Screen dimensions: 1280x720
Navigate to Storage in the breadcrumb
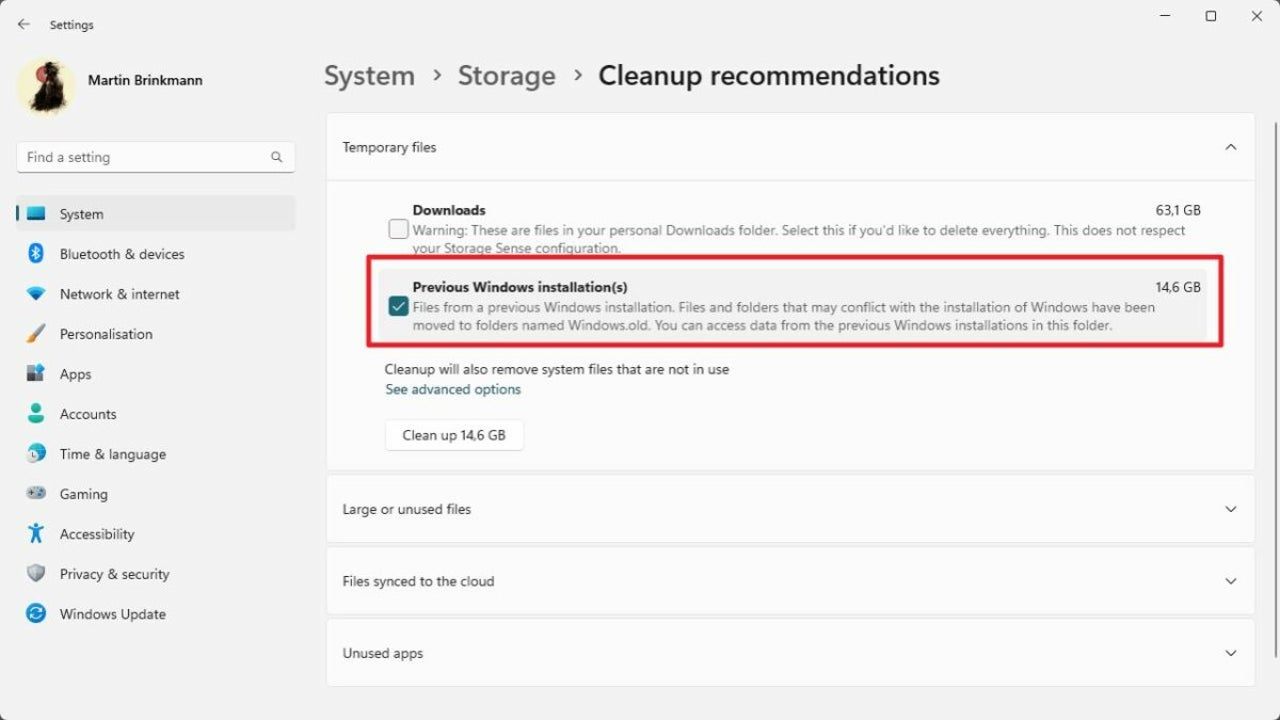click(x=506, y=76)
